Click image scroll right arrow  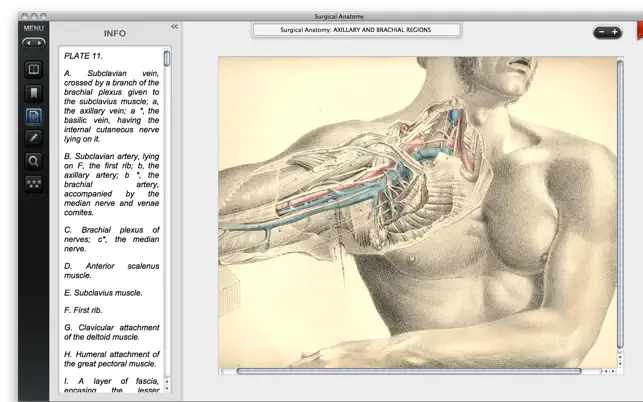pos(613,371)
